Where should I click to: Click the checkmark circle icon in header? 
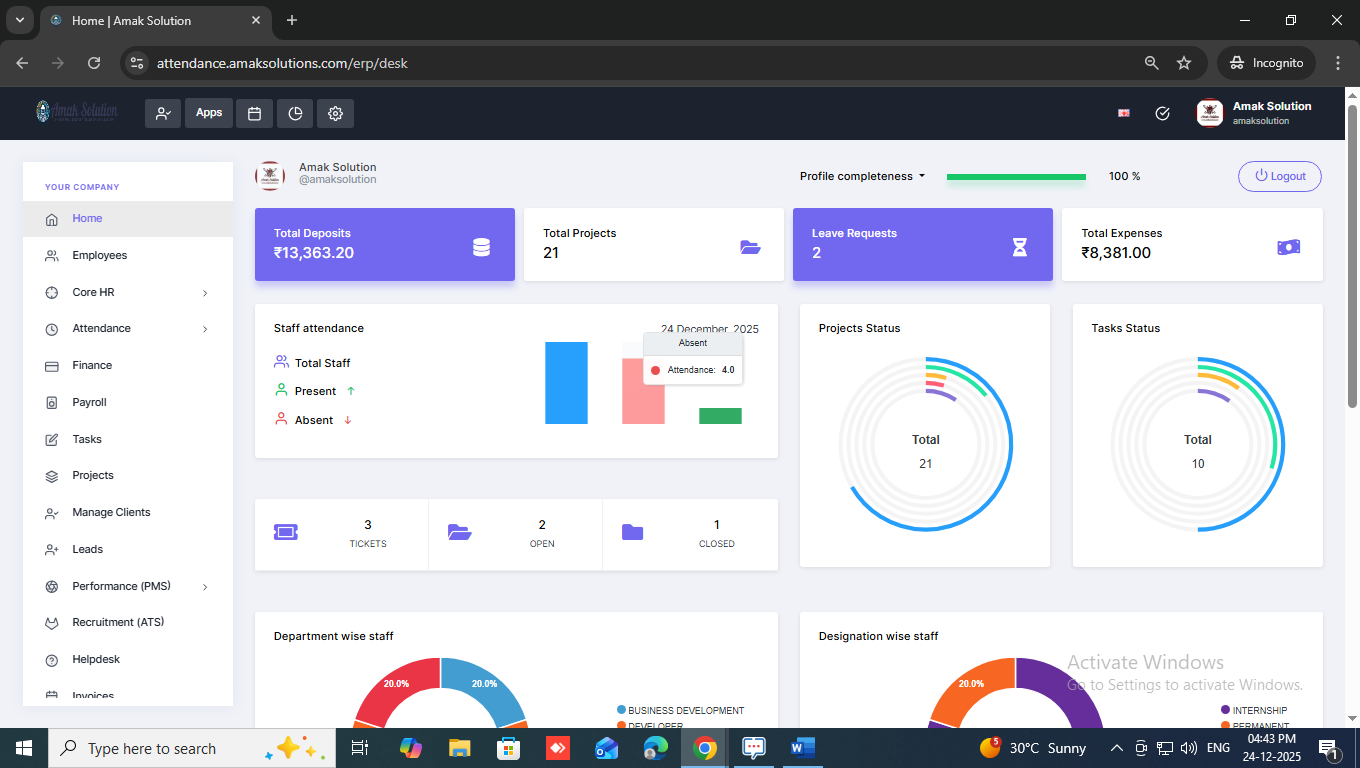[x=1162, y=113]
